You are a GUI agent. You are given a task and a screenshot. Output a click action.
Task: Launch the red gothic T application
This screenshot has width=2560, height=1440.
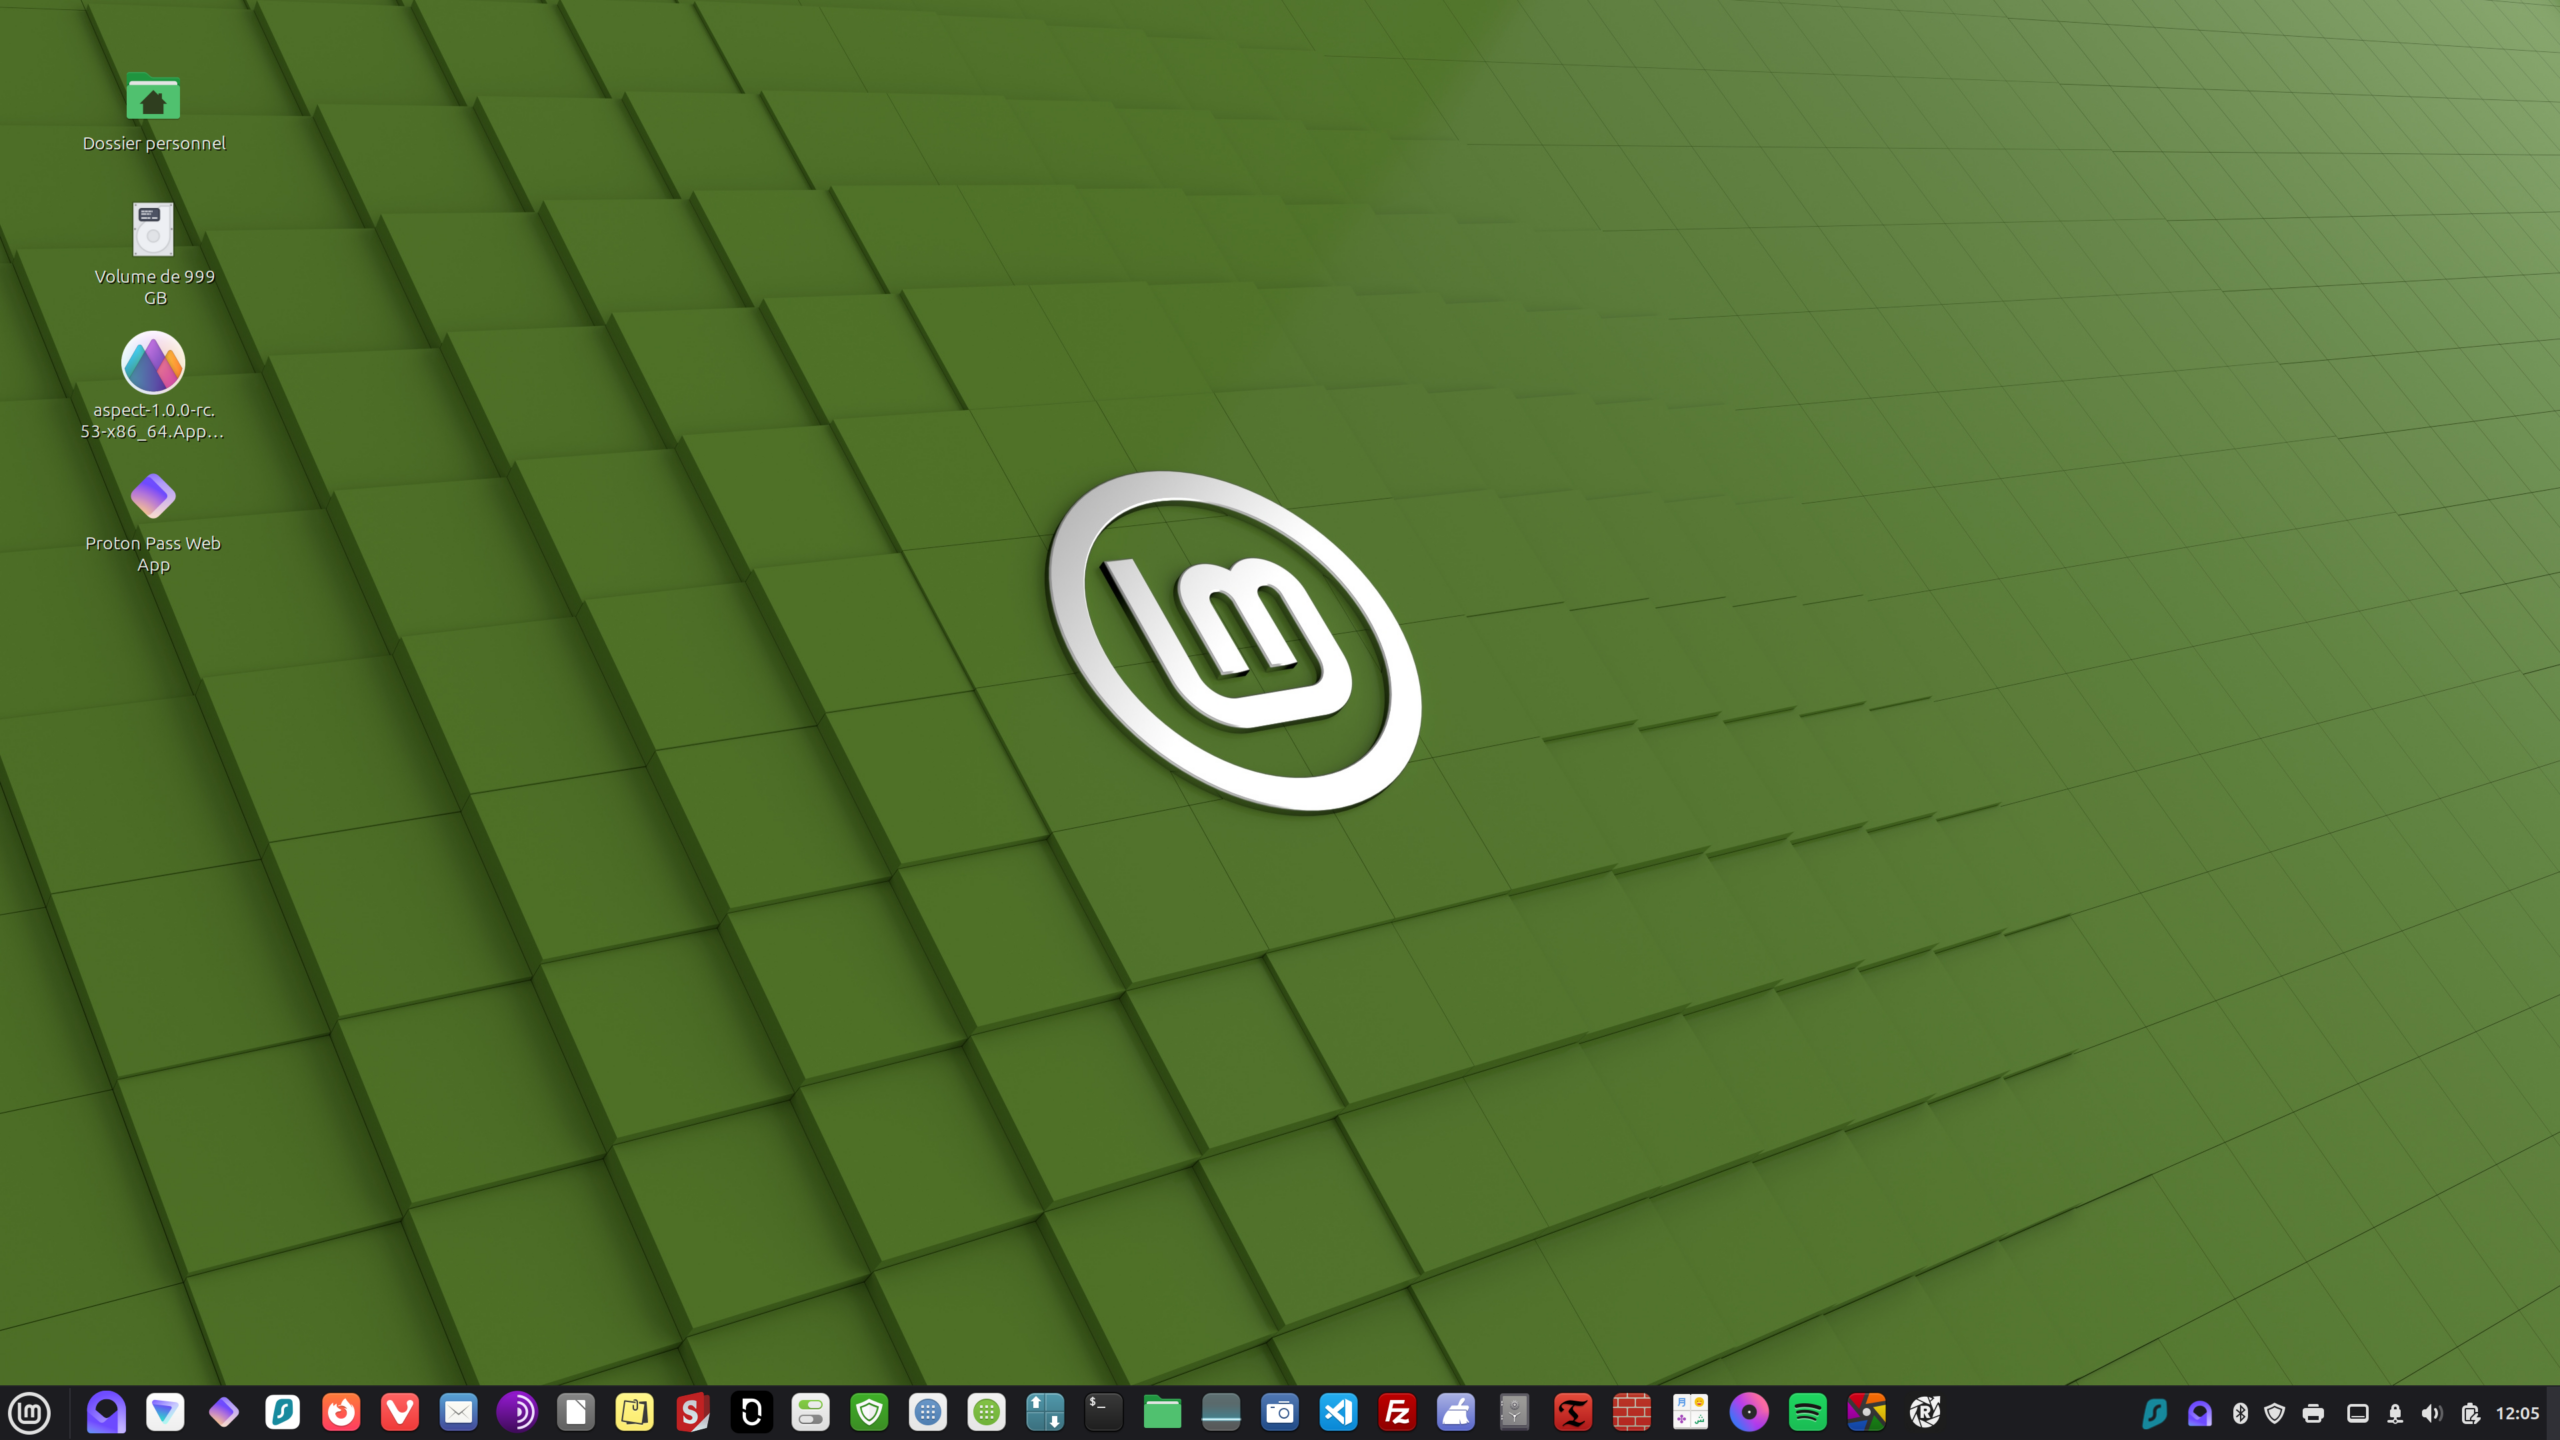coord(1573,1413)
